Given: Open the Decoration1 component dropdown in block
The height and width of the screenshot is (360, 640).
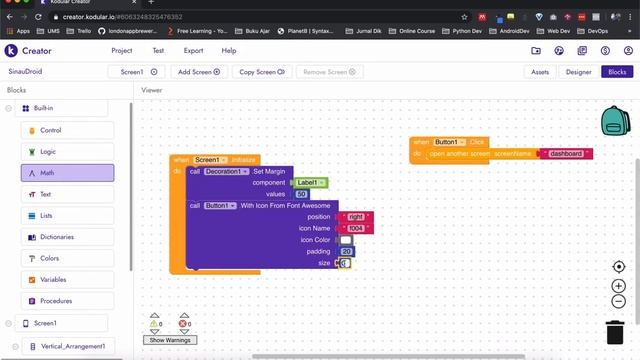Looking at the screenshot, I should coord(227,171).
